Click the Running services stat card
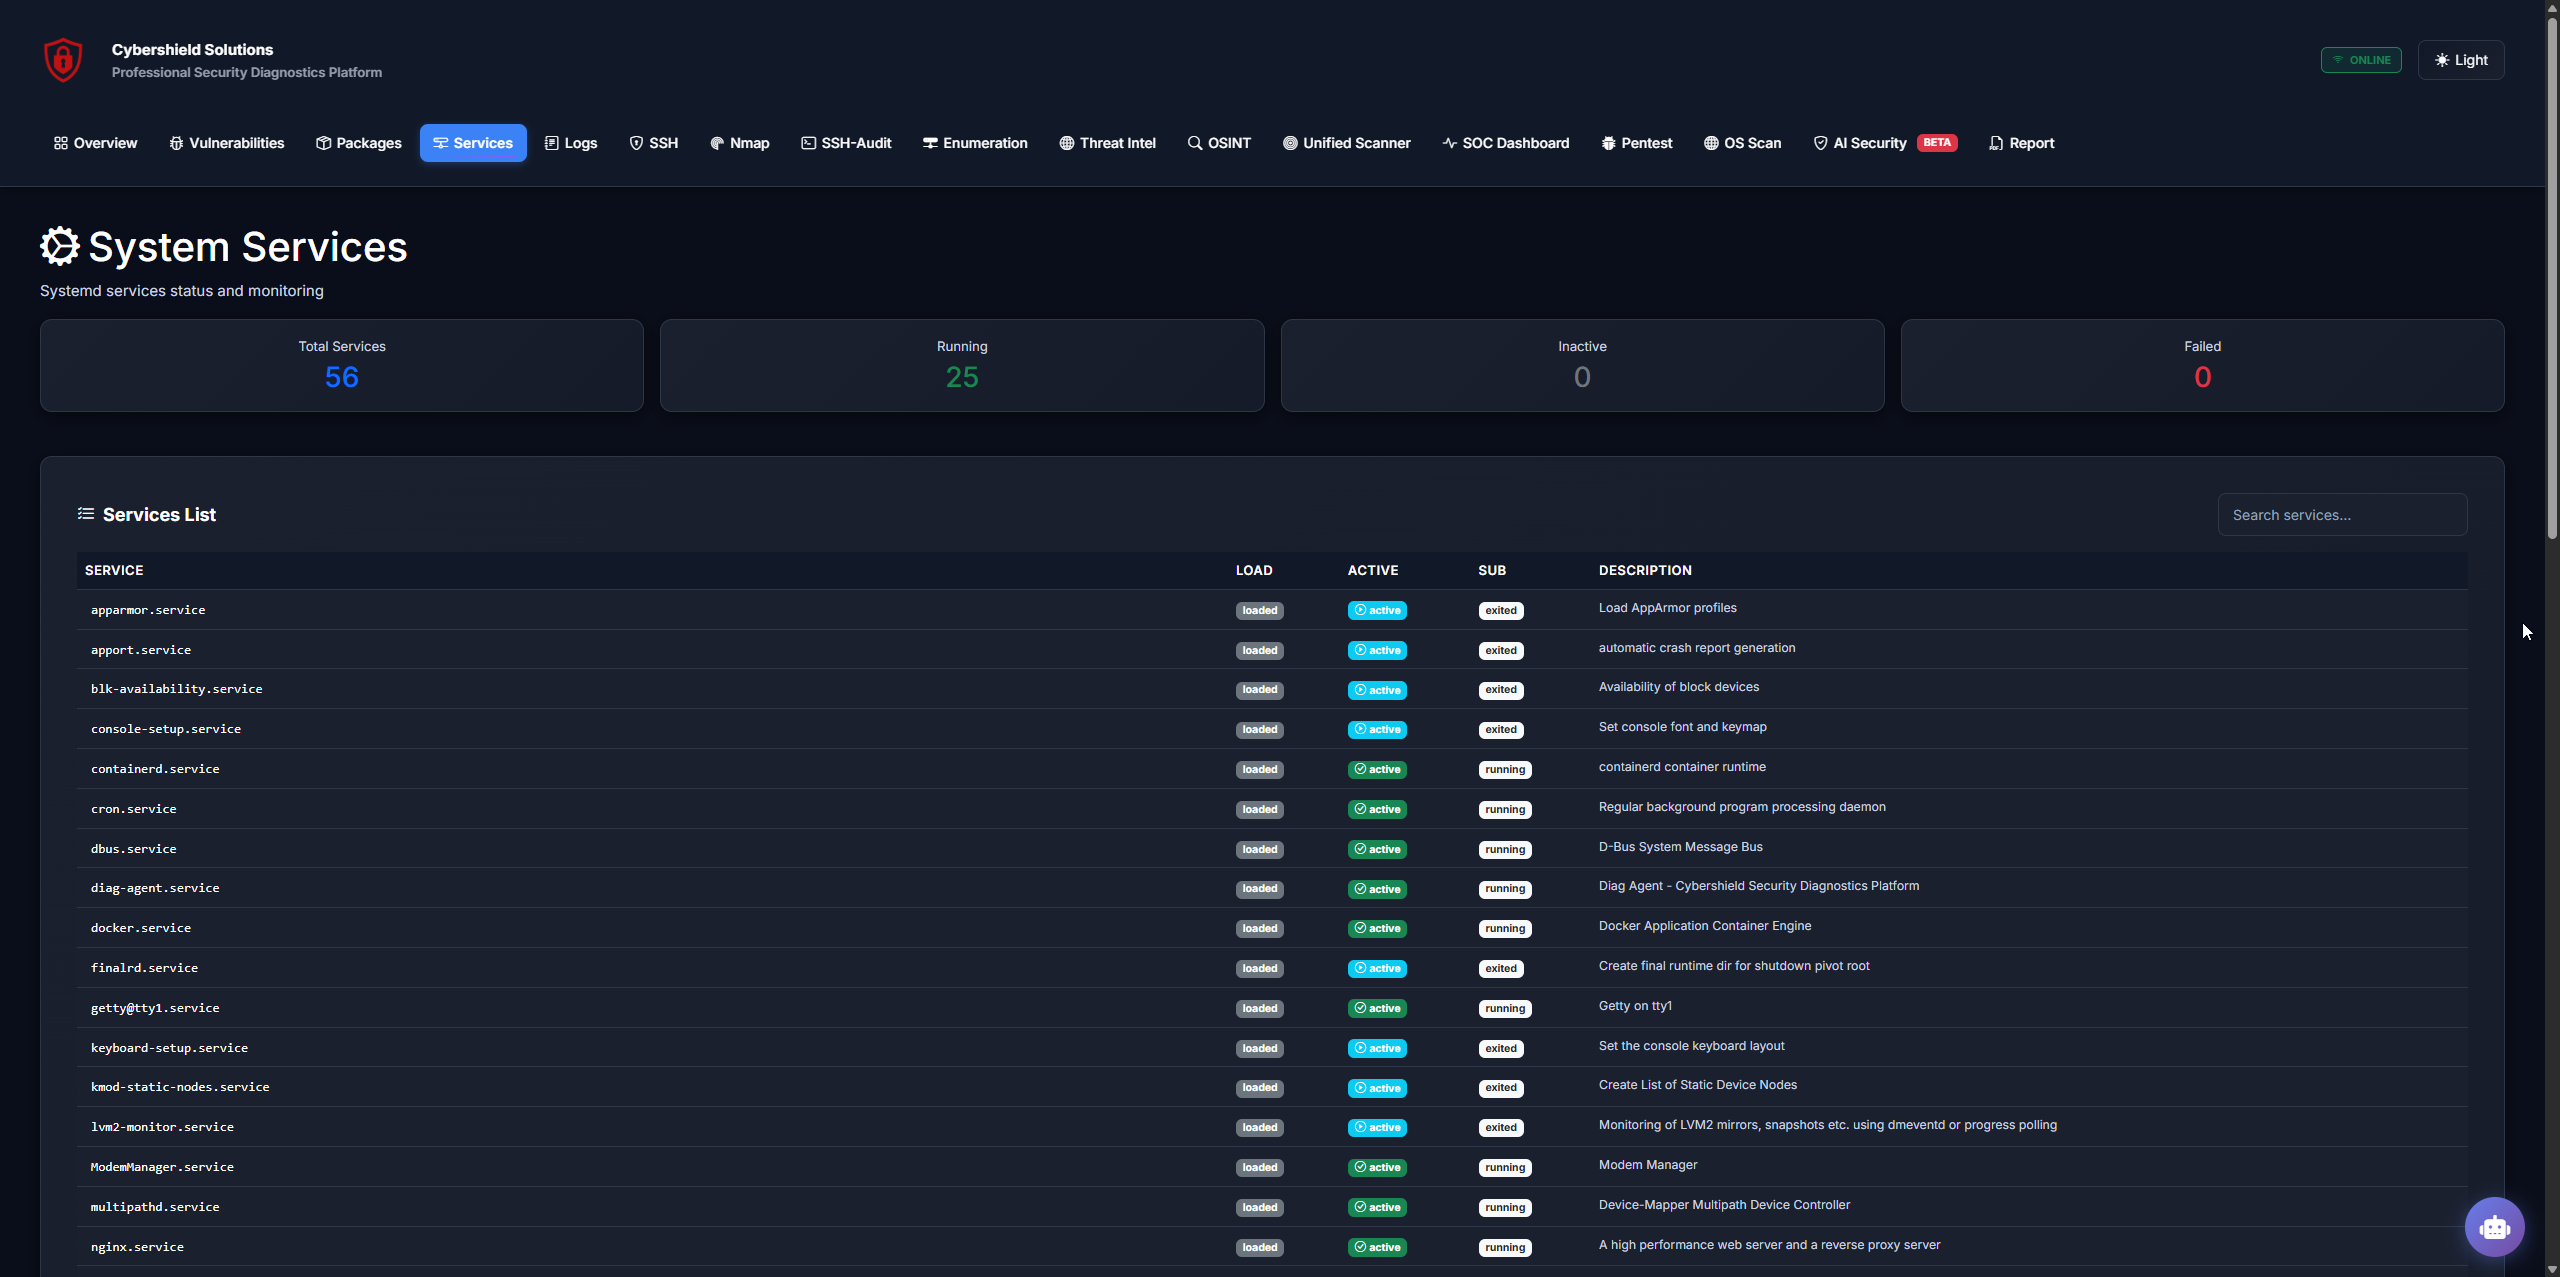Screen dimensions: 2560x1277 coord(962,365)
